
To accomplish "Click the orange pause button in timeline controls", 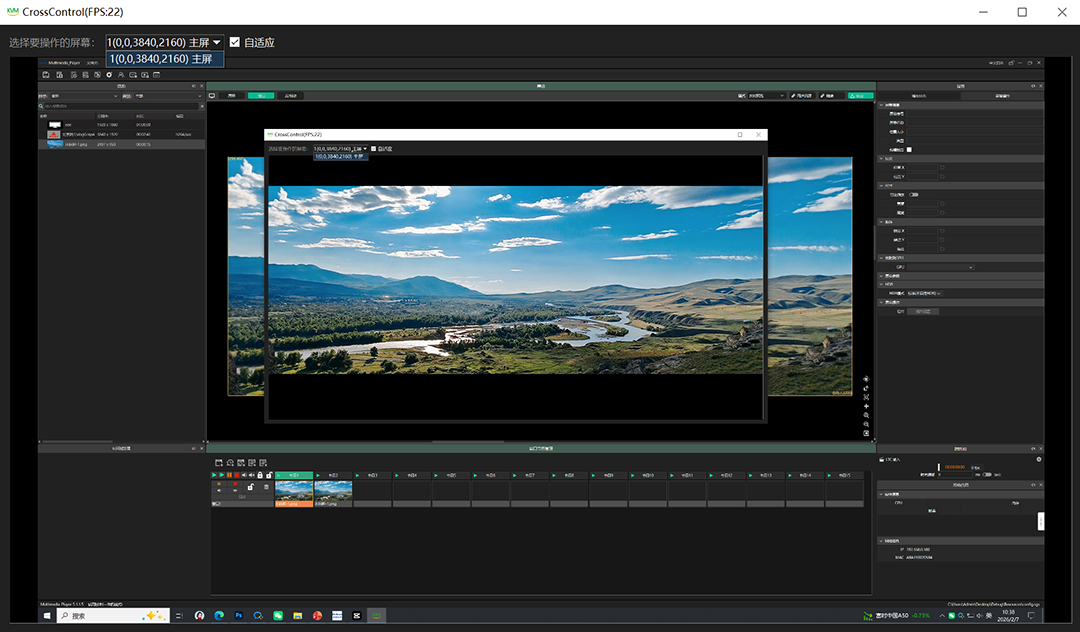I will coord(229,475).
